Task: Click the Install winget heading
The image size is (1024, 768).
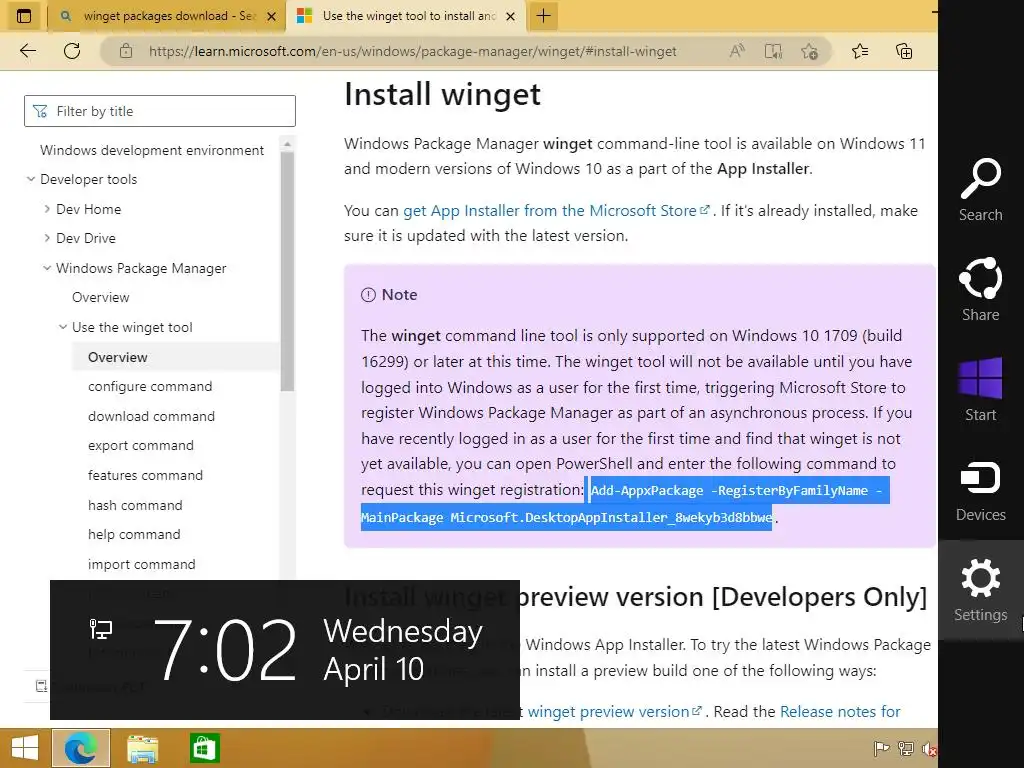Action: coord(442,94)
